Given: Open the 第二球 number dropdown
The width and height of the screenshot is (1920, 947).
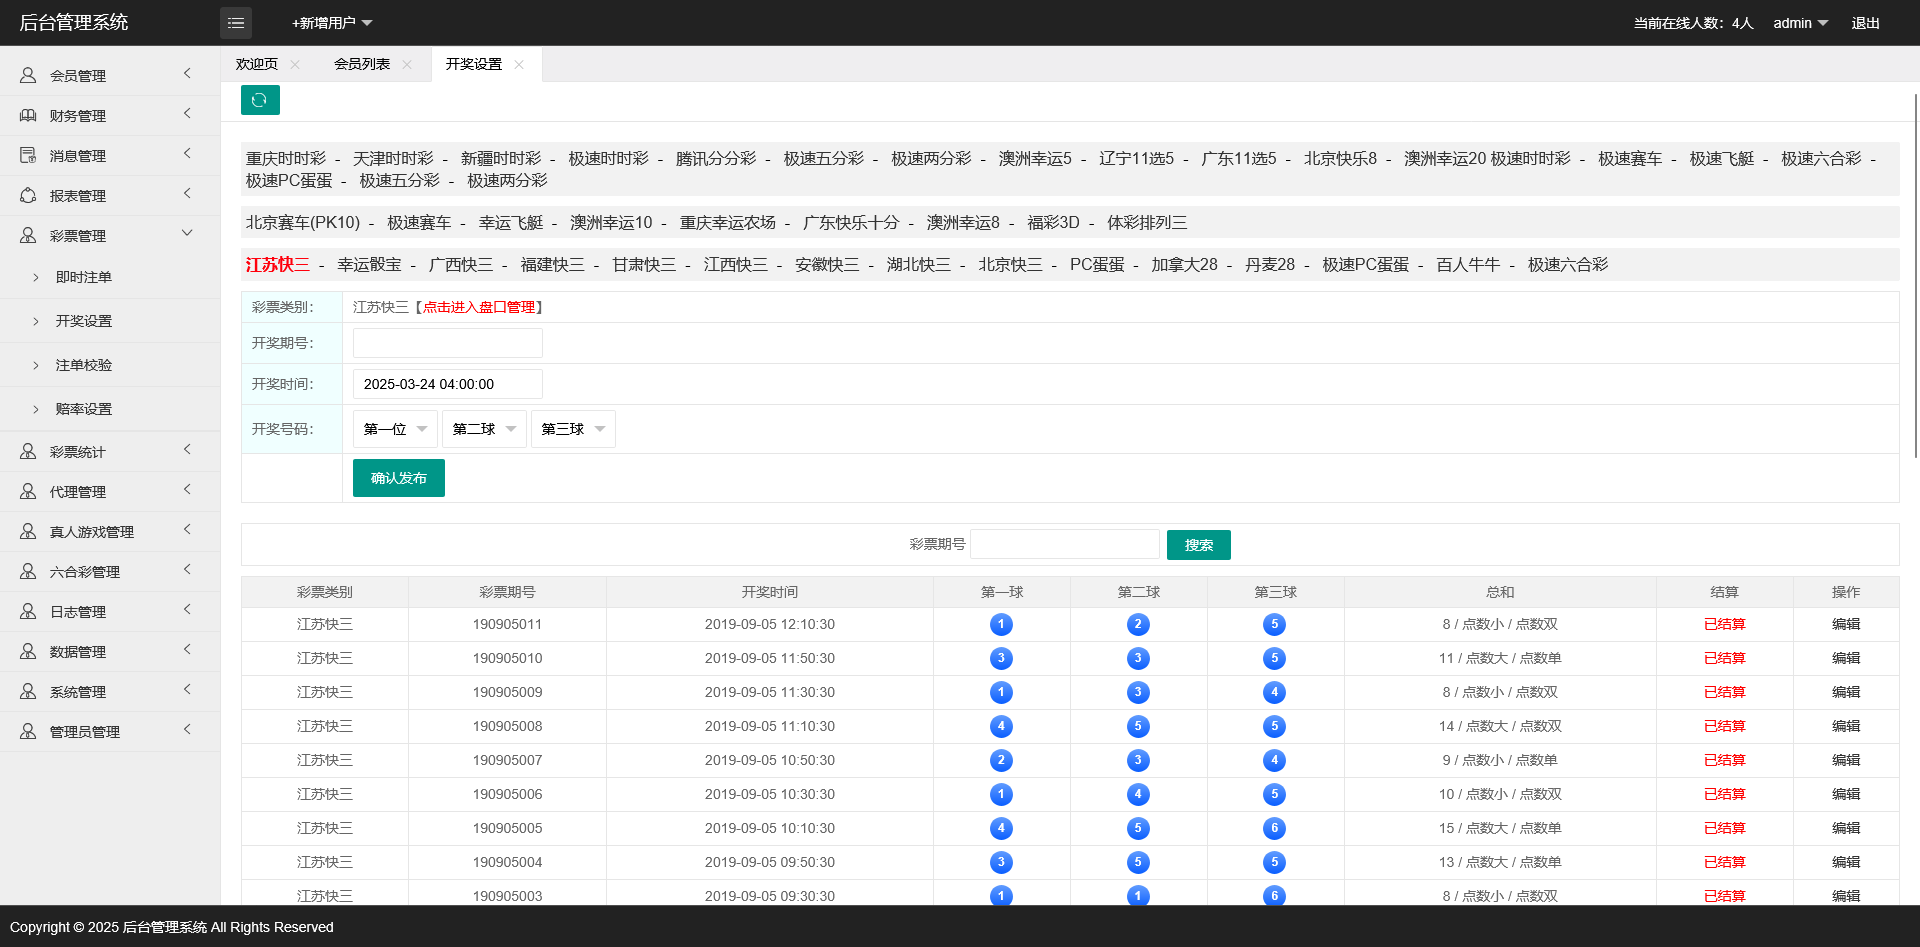Looking at the screenshot, I should pos(484,429).
